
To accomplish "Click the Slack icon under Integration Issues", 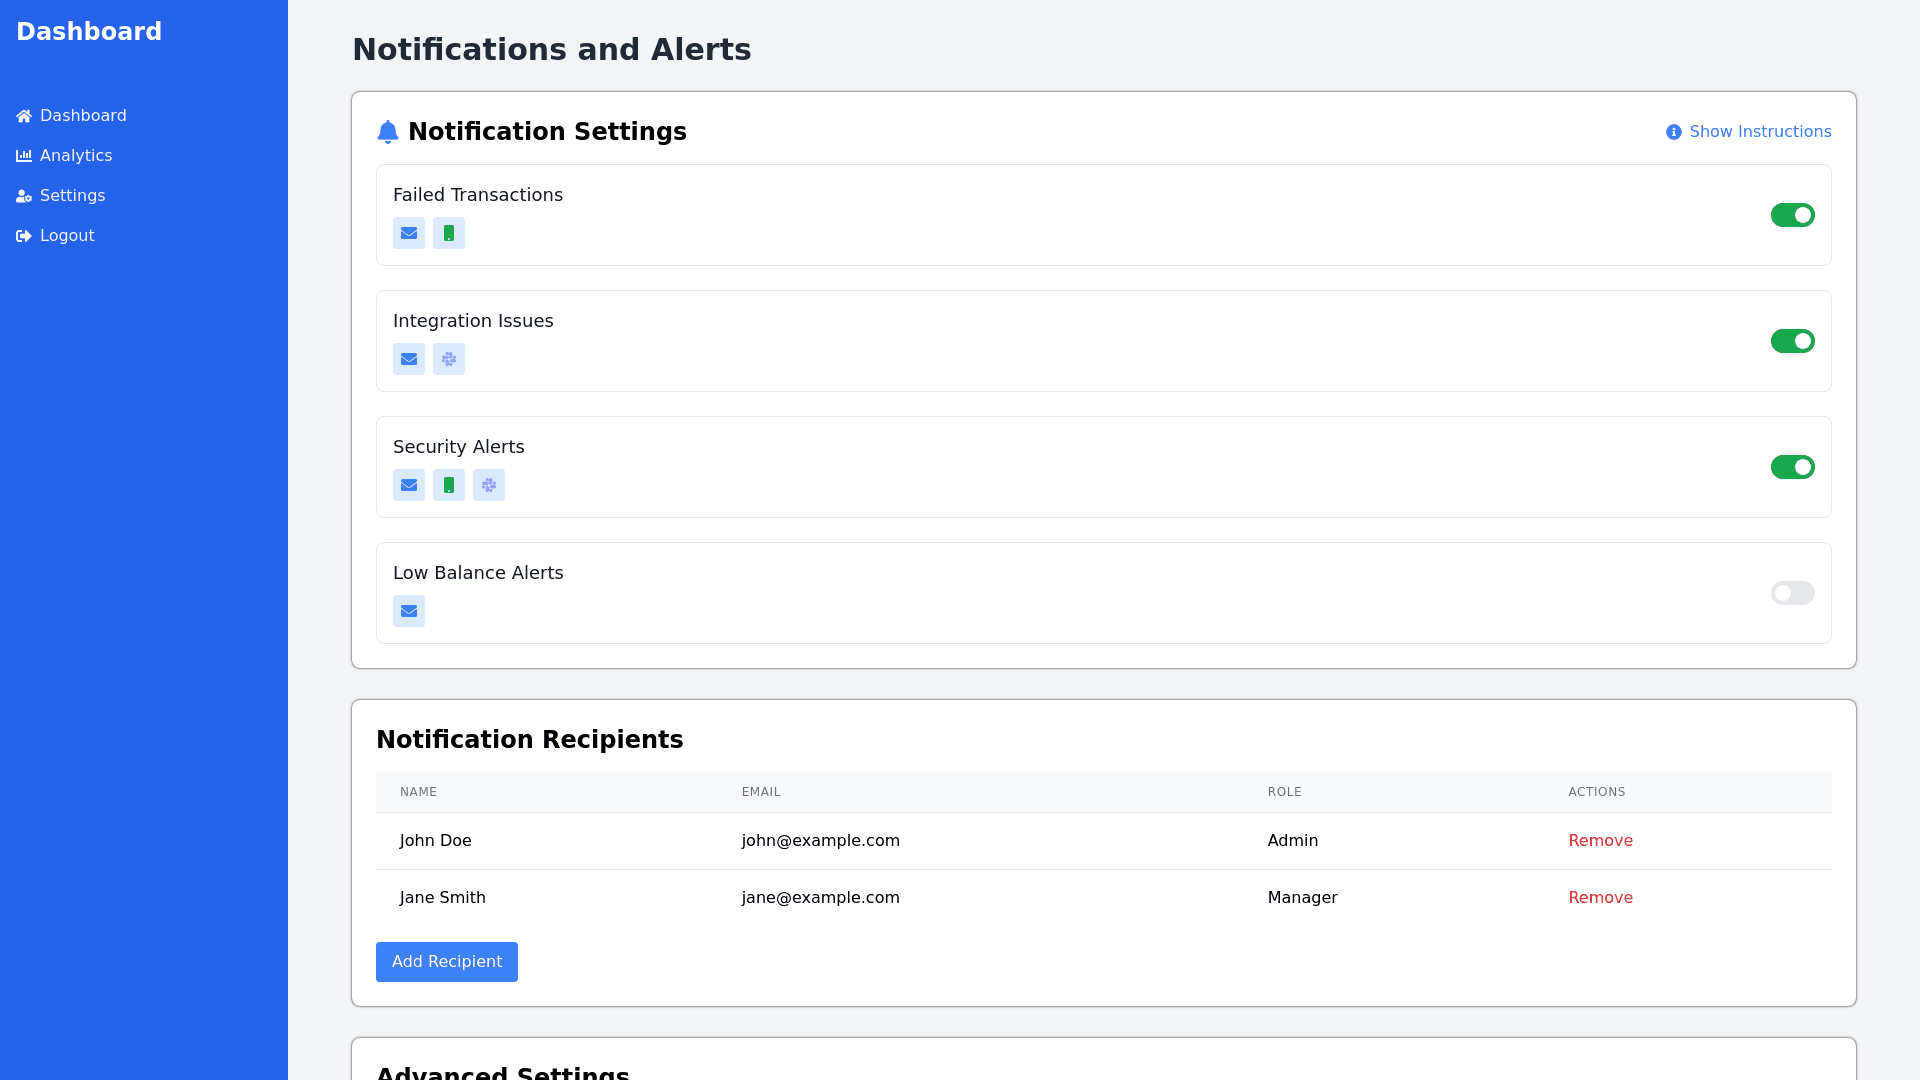I will point(449,359).
